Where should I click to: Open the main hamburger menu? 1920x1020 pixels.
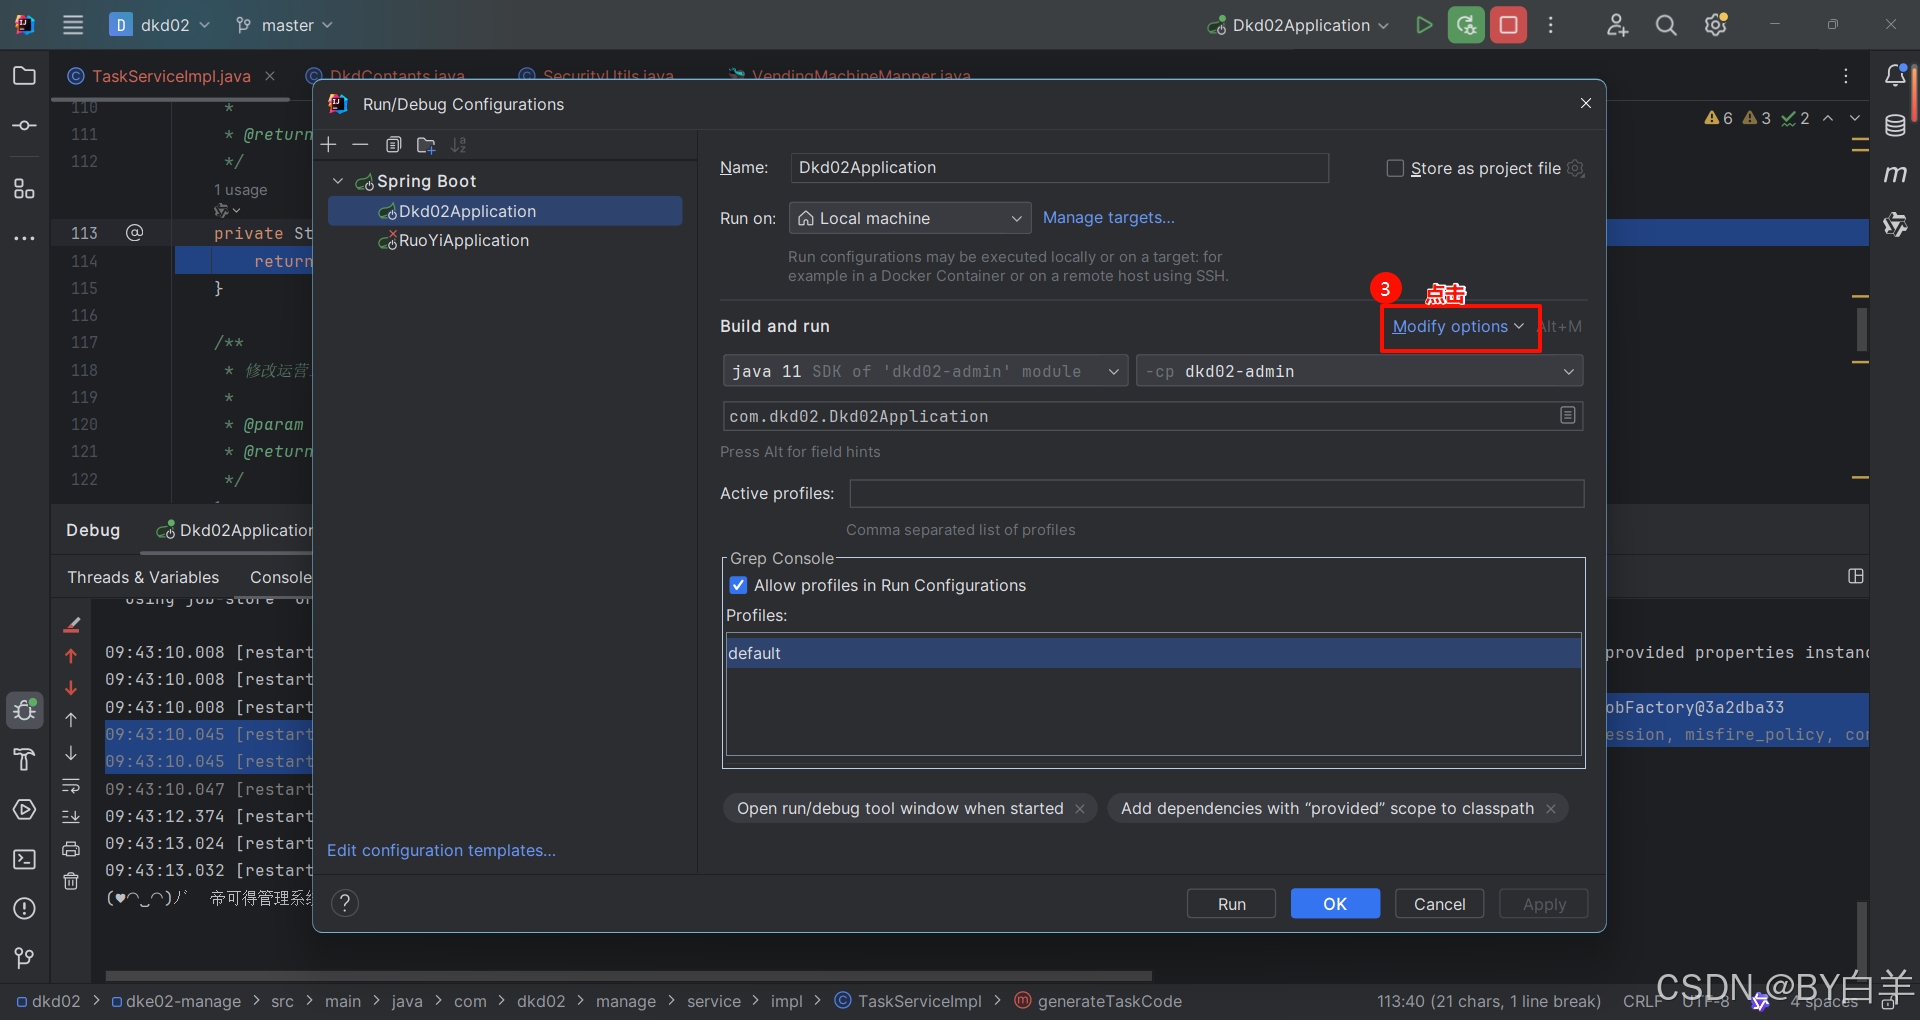[x=73, y=25]
